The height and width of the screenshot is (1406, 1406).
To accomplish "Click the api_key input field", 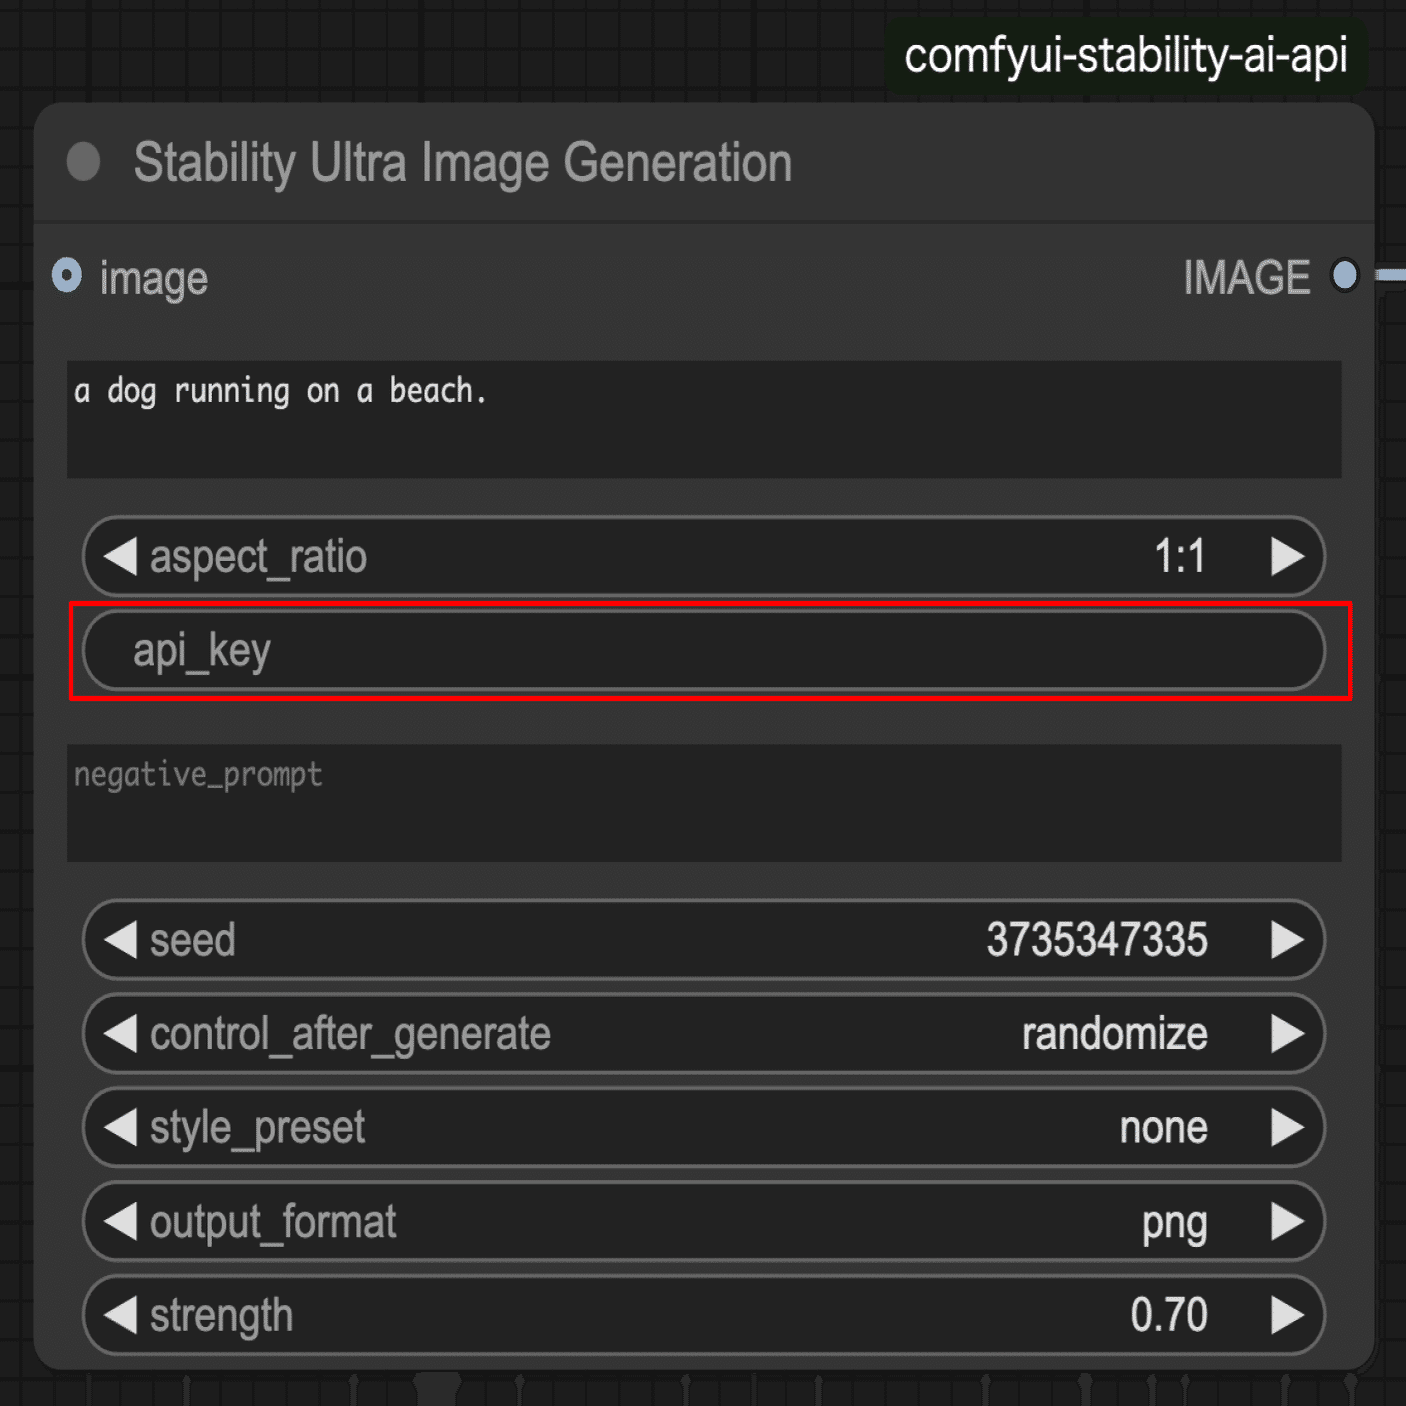I will pyautogui.click(x=704, y=651).
